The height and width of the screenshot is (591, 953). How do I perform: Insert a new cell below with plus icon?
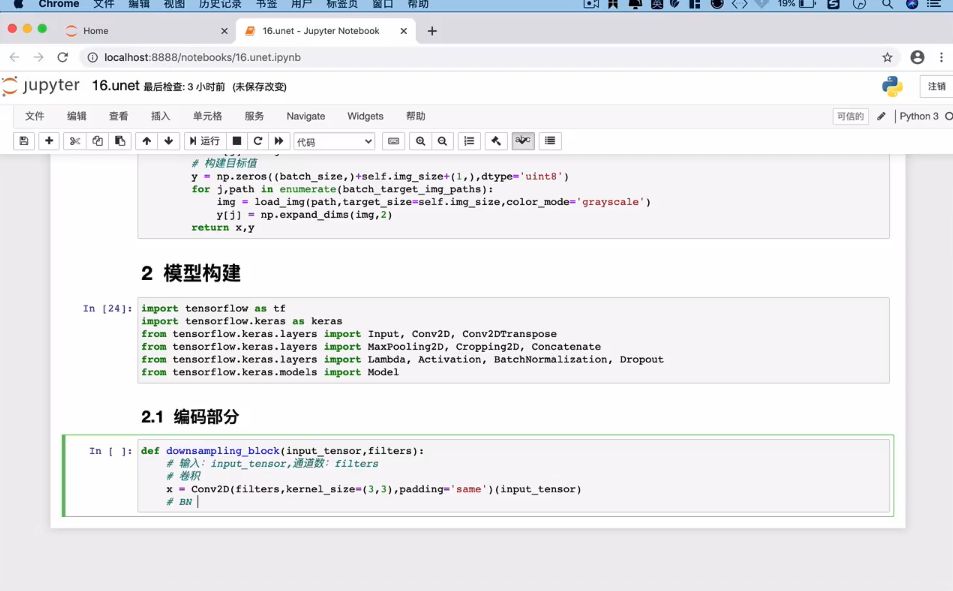(x=49, y=141)
